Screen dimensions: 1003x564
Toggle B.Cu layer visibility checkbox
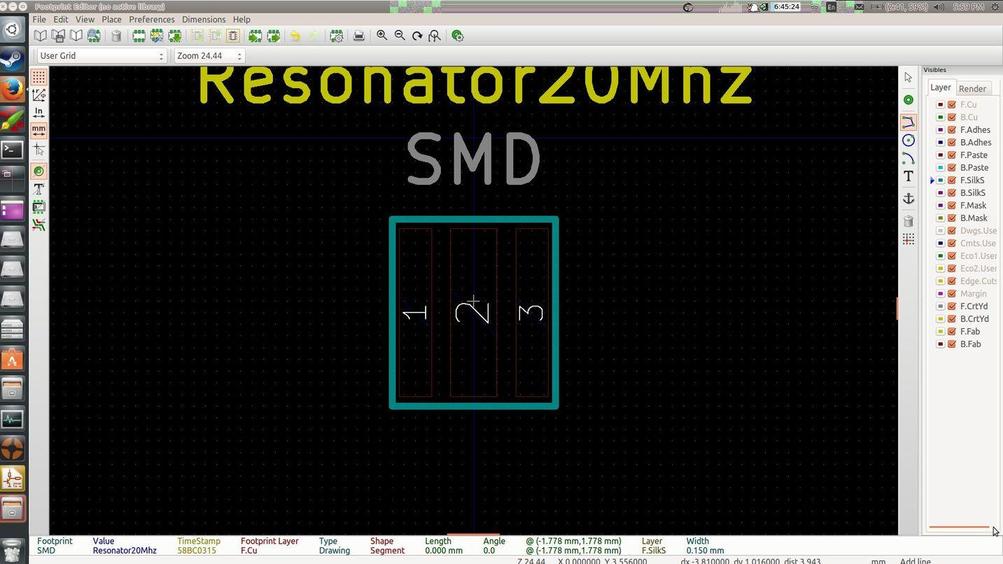click(952, 117)
